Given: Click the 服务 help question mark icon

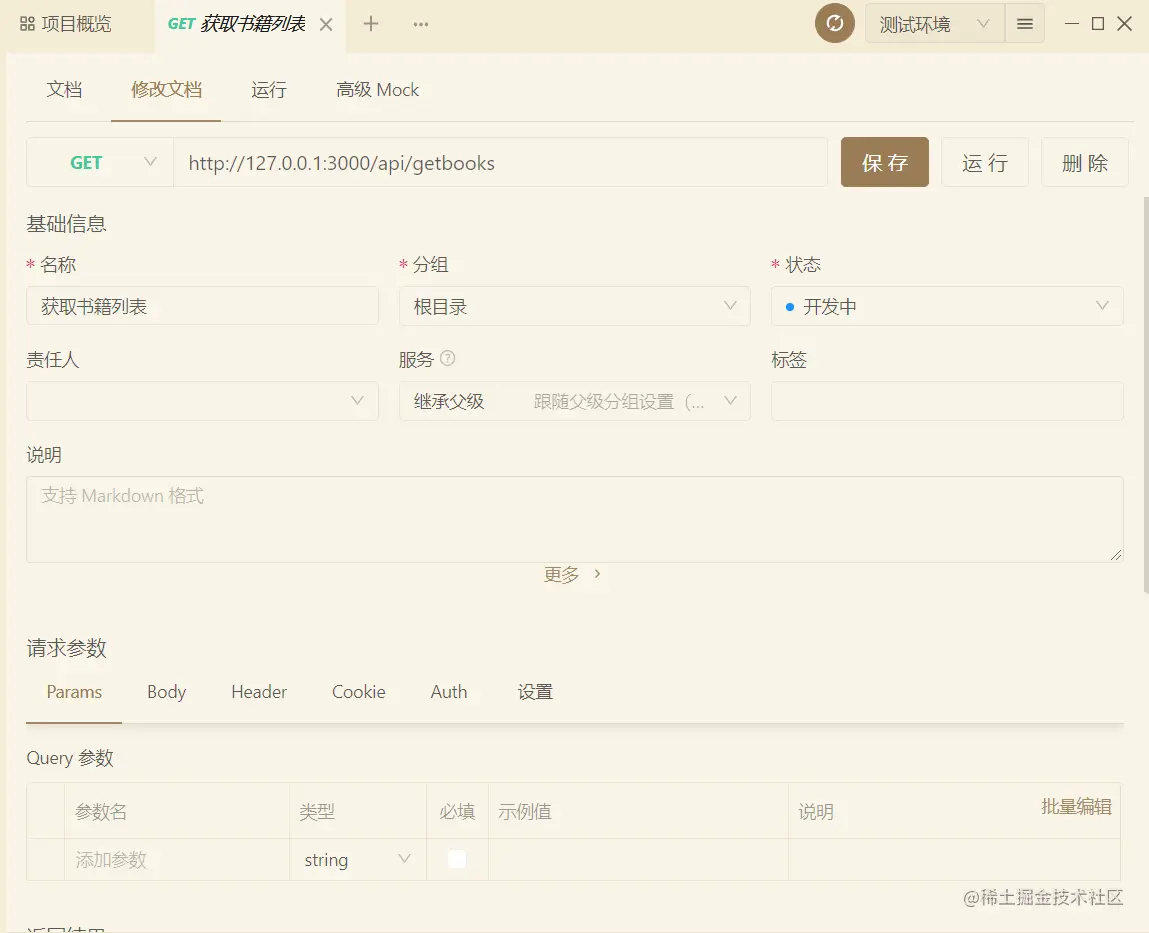Looking at the screenshot, I should click(x=447, y=358).
